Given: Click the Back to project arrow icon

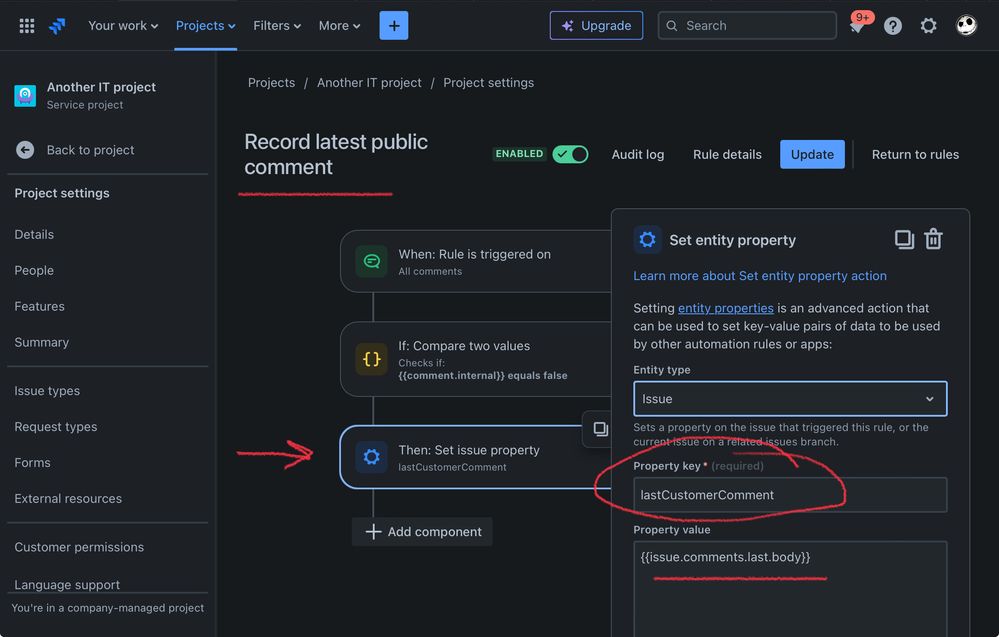Looking at the screenshot, I should (x=25, y=150).
